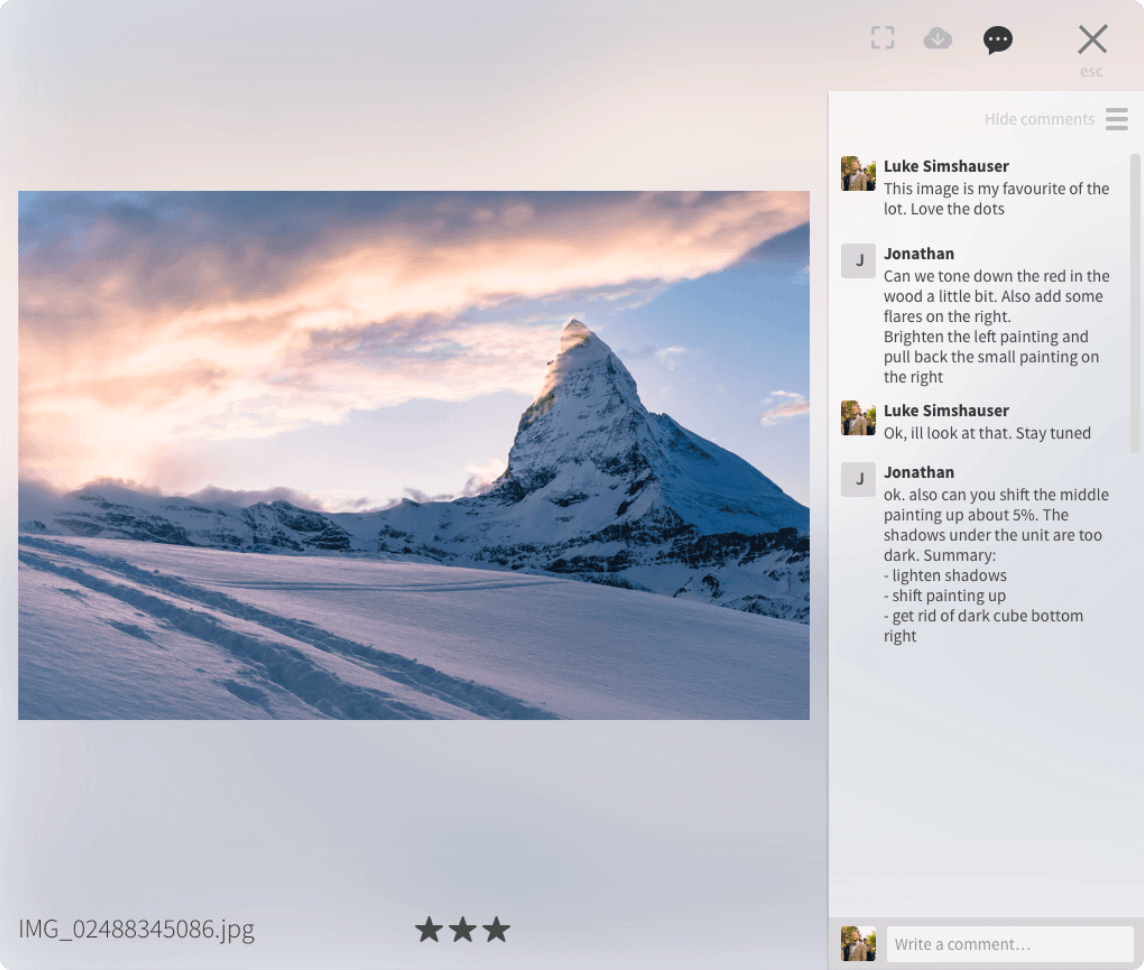Viewport: 1144px width, 970px height.
Task: Toggle comments with the speech bubble icon
Action: tap(997, 40)
